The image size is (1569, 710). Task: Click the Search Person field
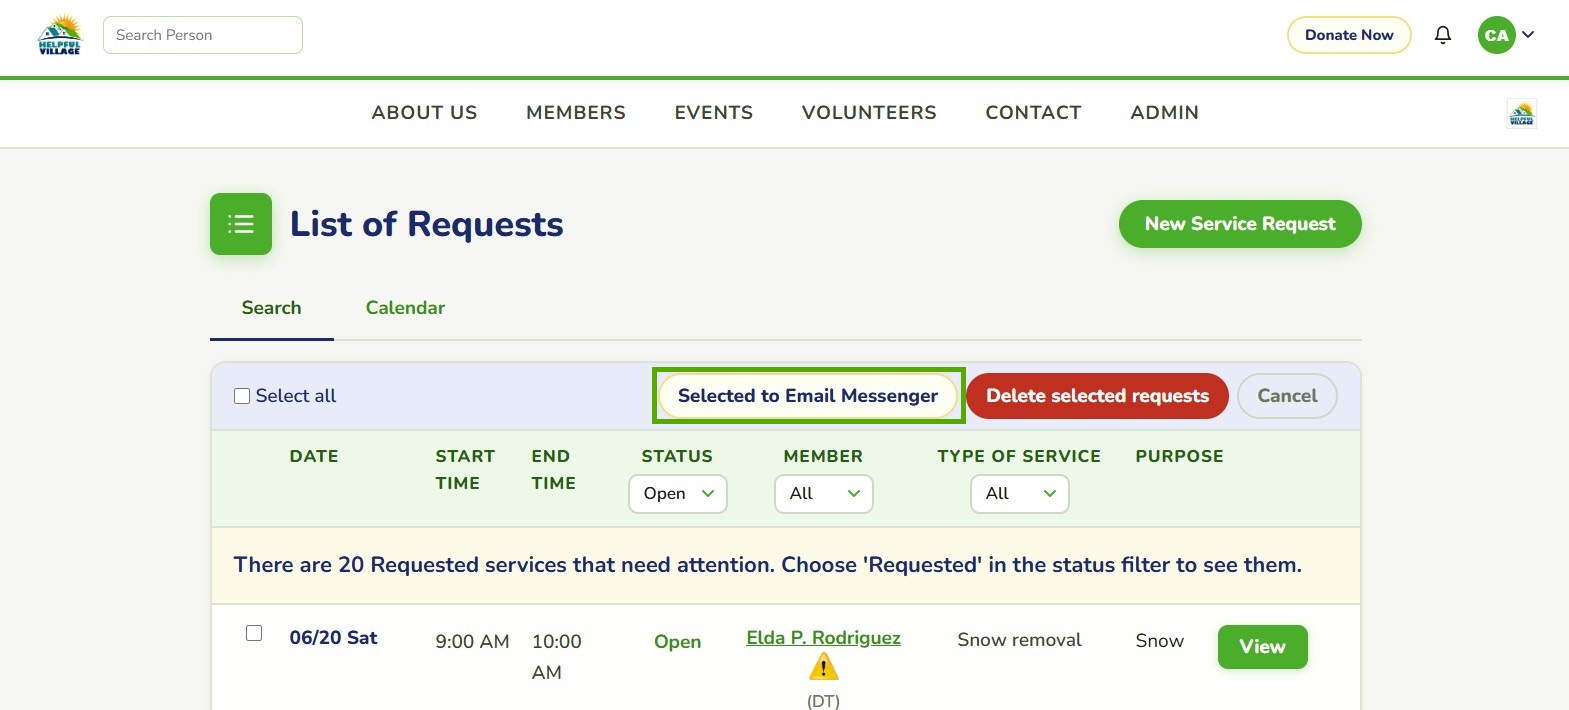point(203,35)
